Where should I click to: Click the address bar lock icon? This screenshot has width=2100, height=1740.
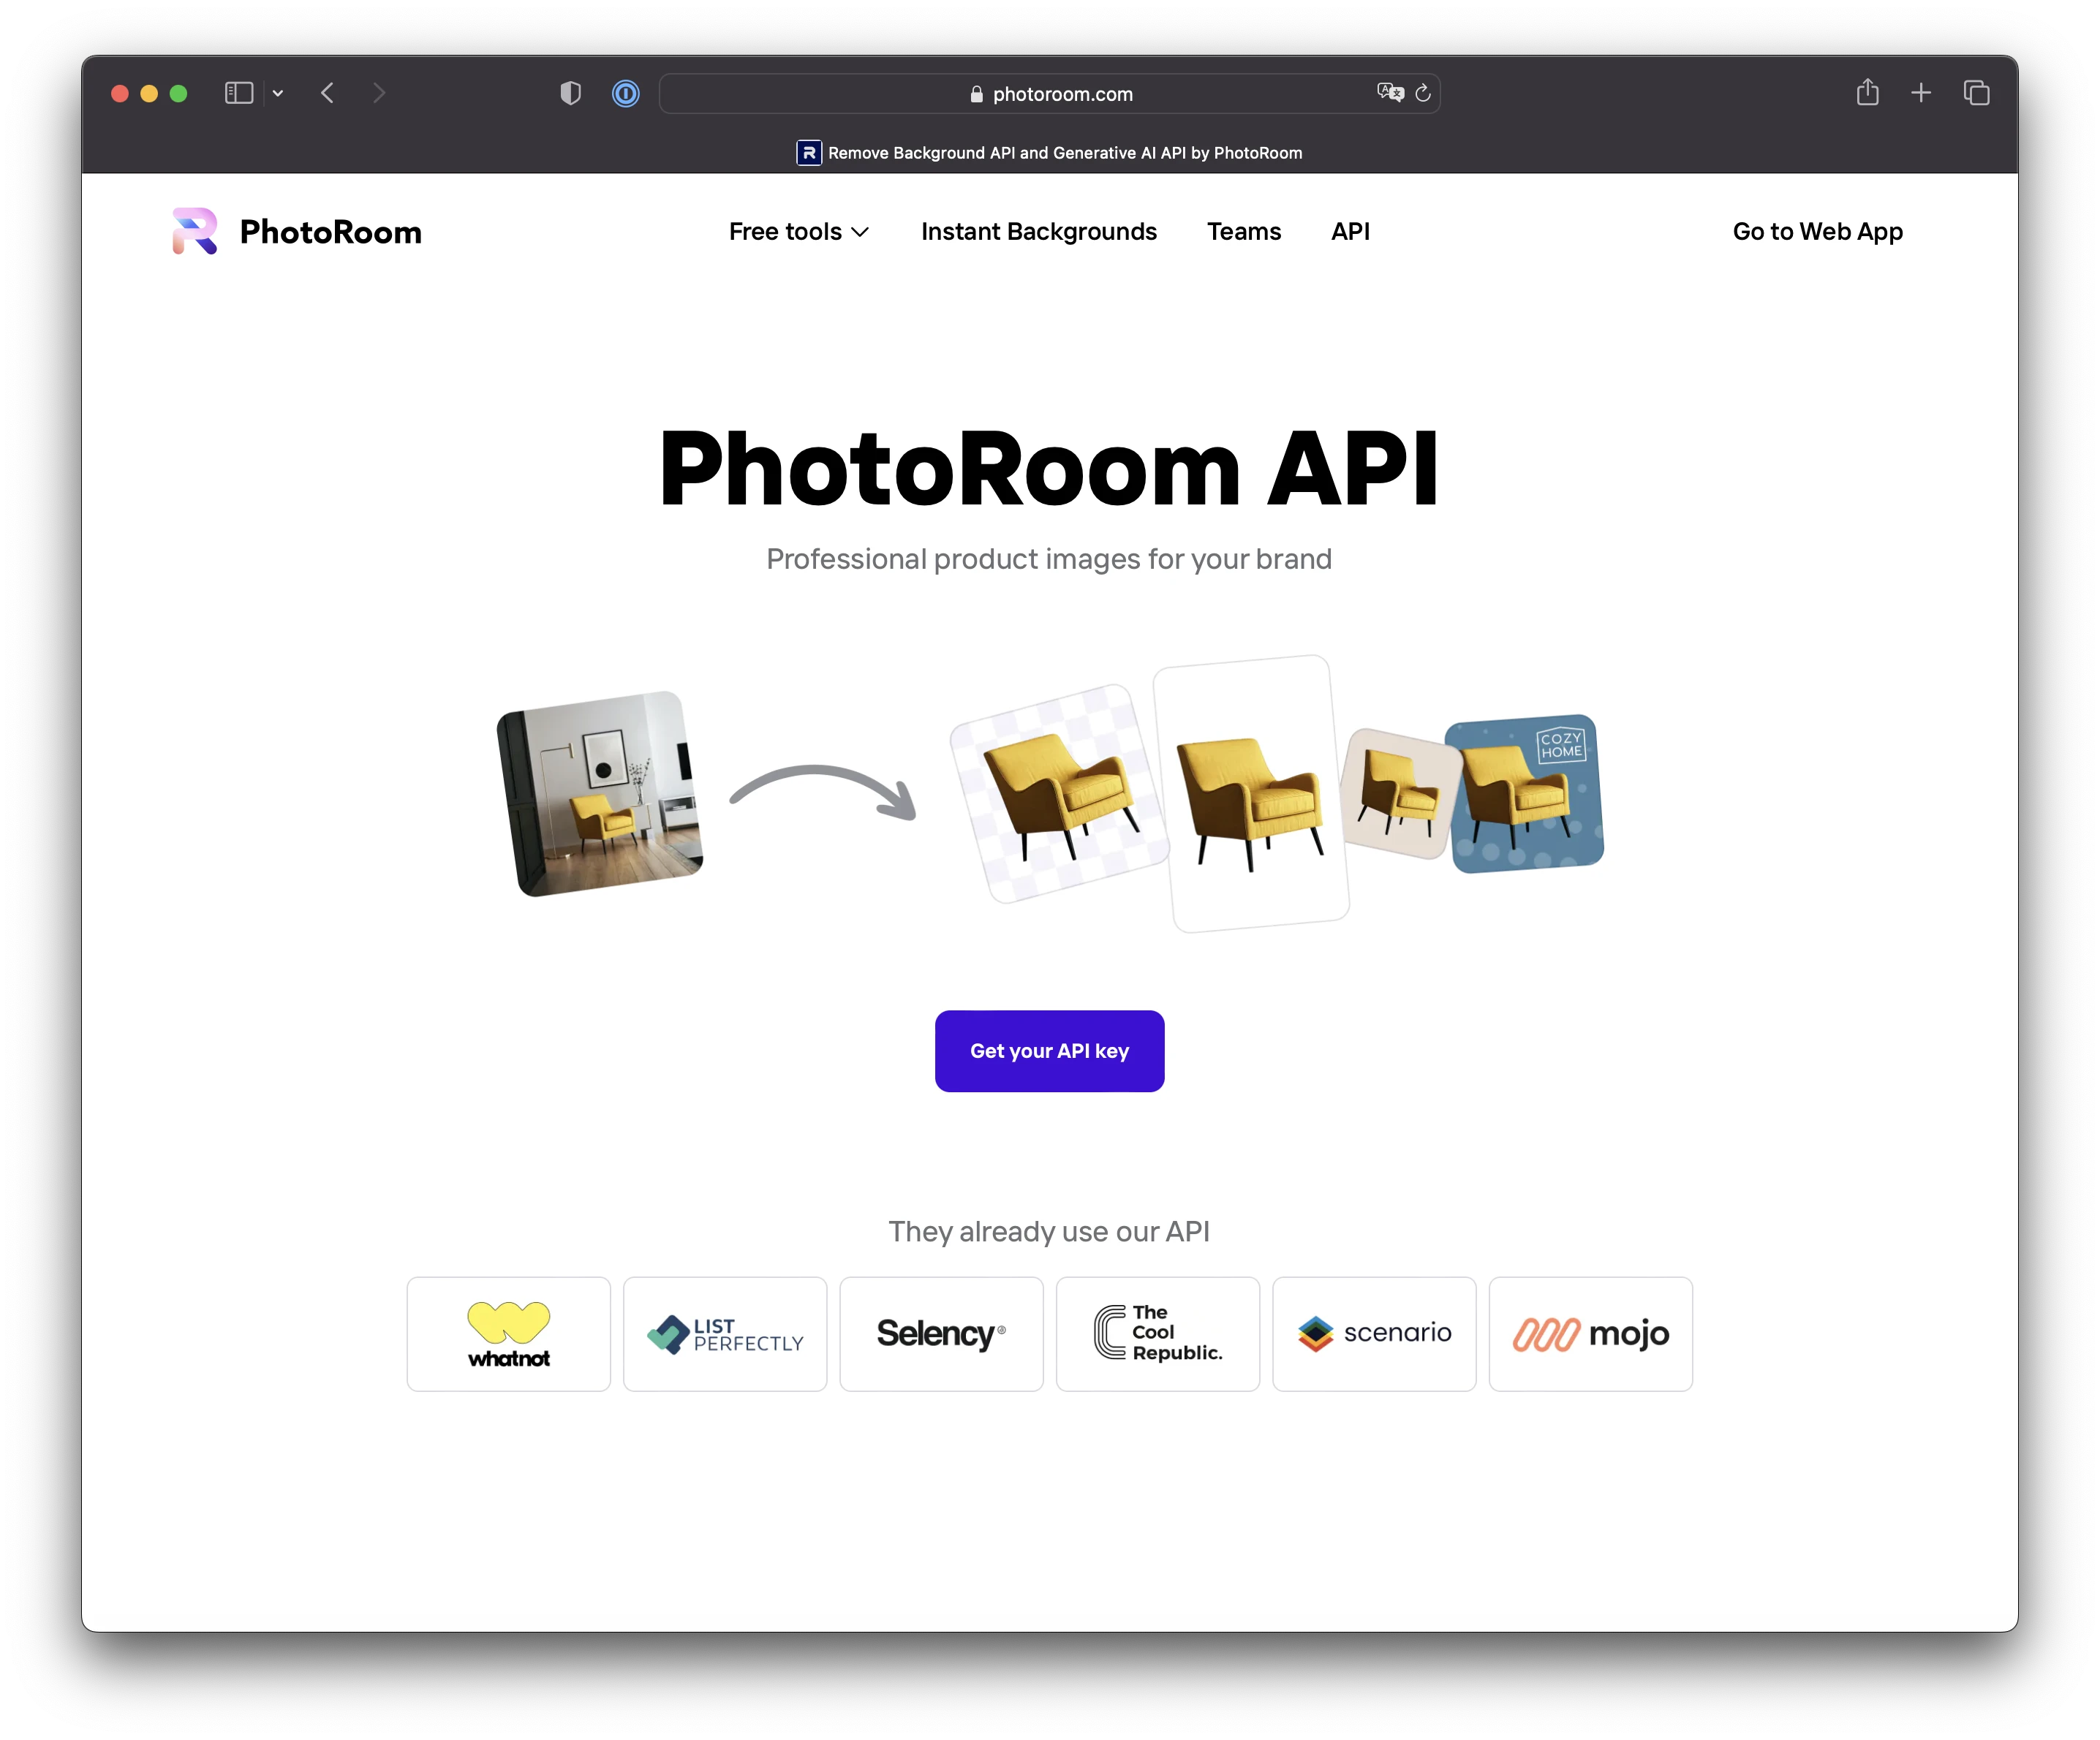click(x=976, y=94)
